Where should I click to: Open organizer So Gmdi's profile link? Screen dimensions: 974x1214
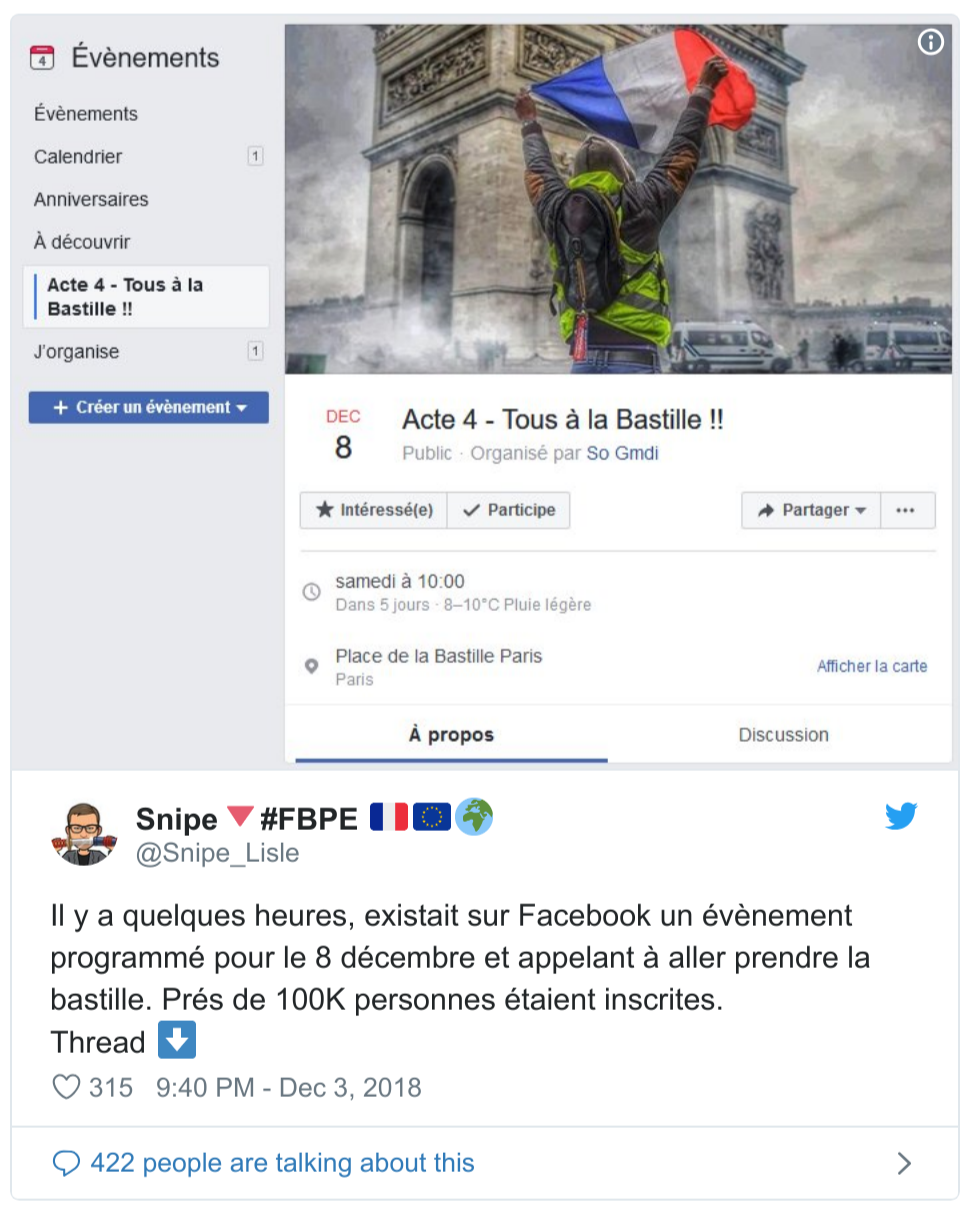click(622, 453)
